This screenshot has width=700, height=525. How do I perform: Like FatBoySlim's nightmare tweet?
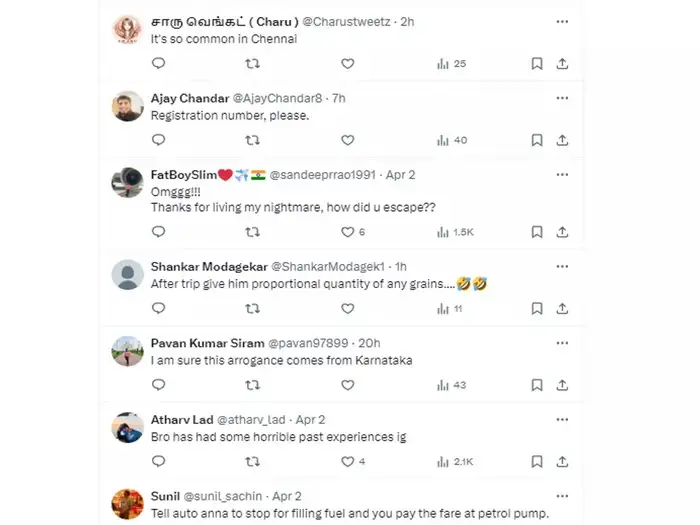[x=348, y=232]
